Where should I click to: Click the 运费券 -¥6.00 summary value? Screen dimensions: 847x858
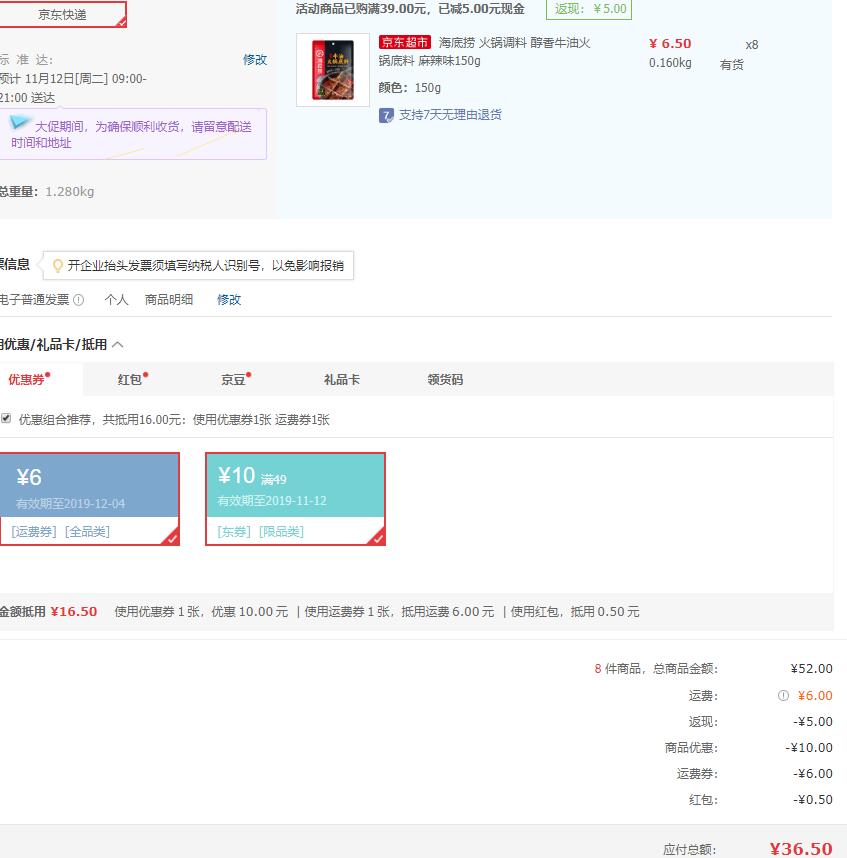pyautogui.click(x=813, y=774)
